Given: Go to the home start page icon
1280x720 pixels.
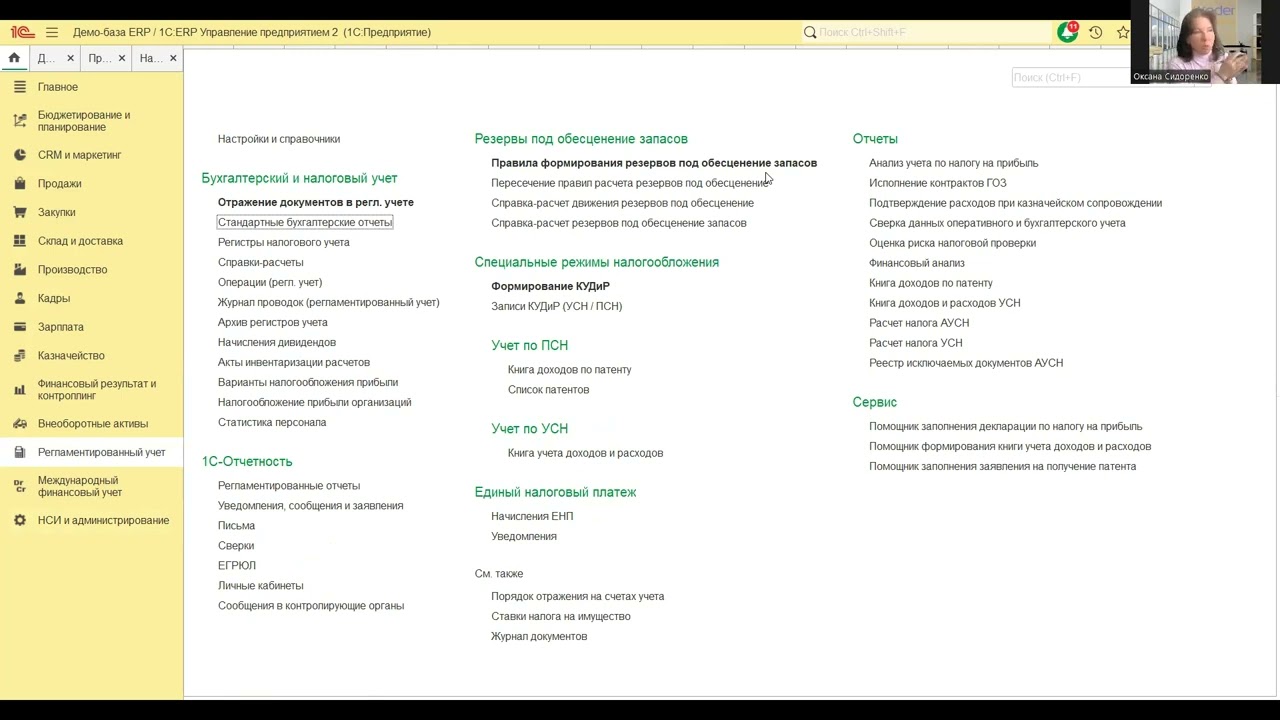Looking at the screenshot, I should (14, 58).
